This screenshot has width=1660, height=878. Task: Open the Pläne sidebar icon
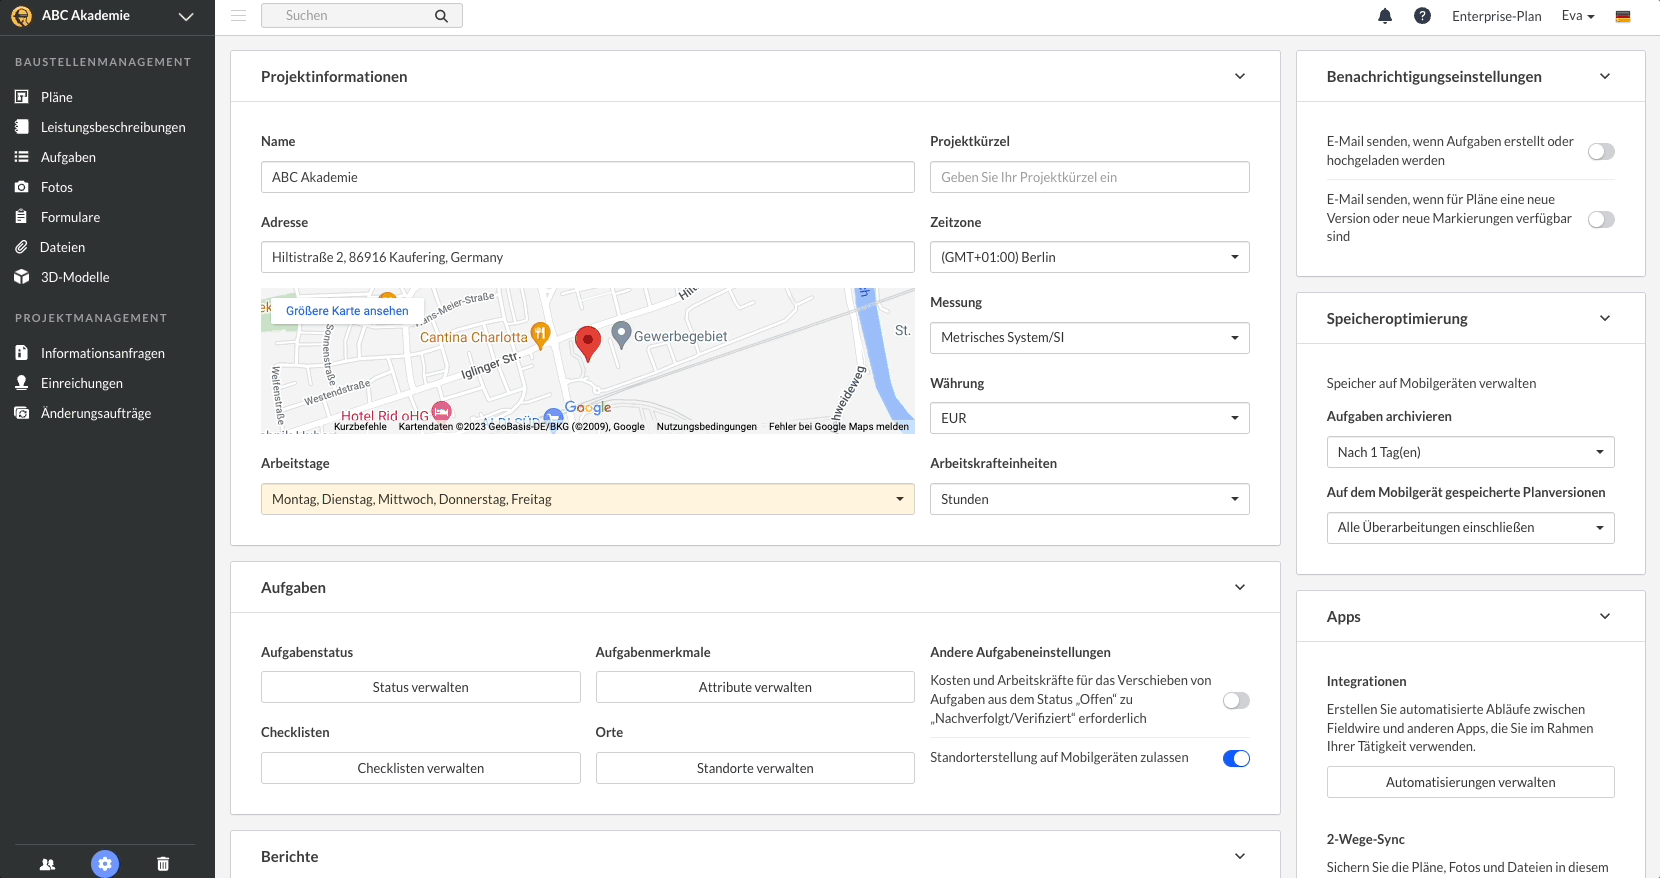pos(21,97)
